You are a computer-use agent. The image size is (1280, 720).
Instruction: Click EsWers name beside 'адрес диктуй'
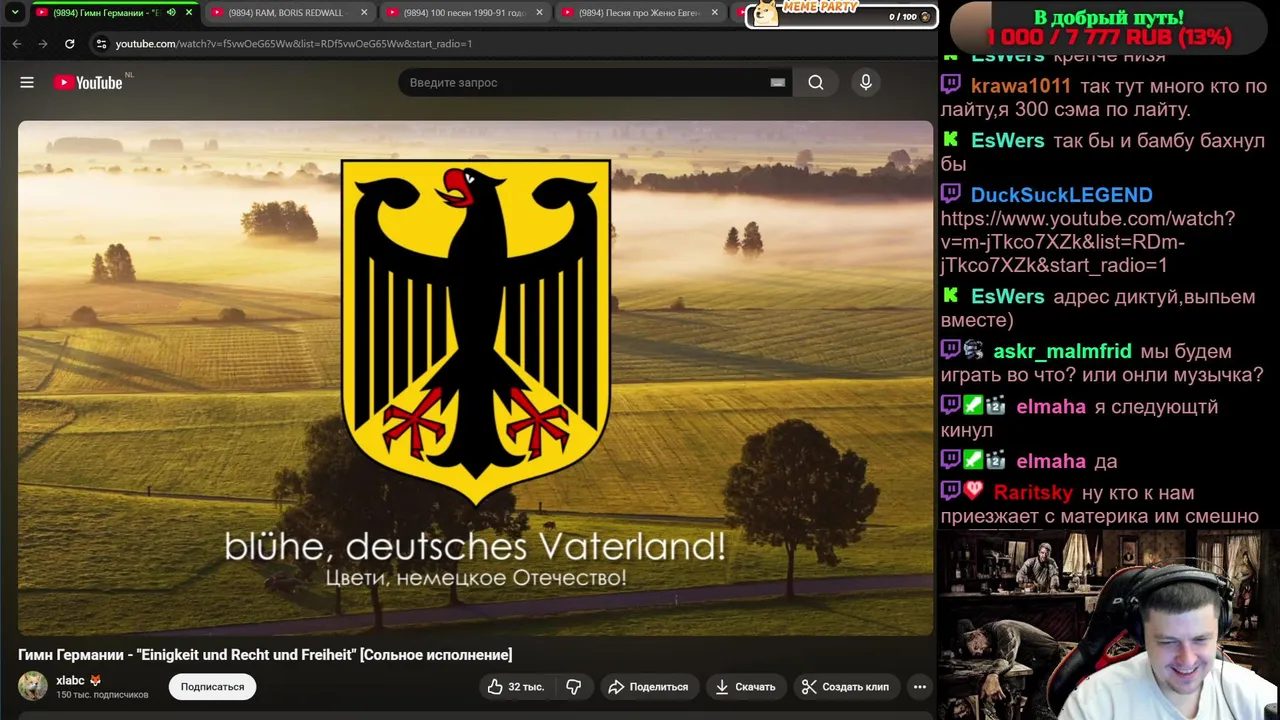click(x=1007, y=297)
